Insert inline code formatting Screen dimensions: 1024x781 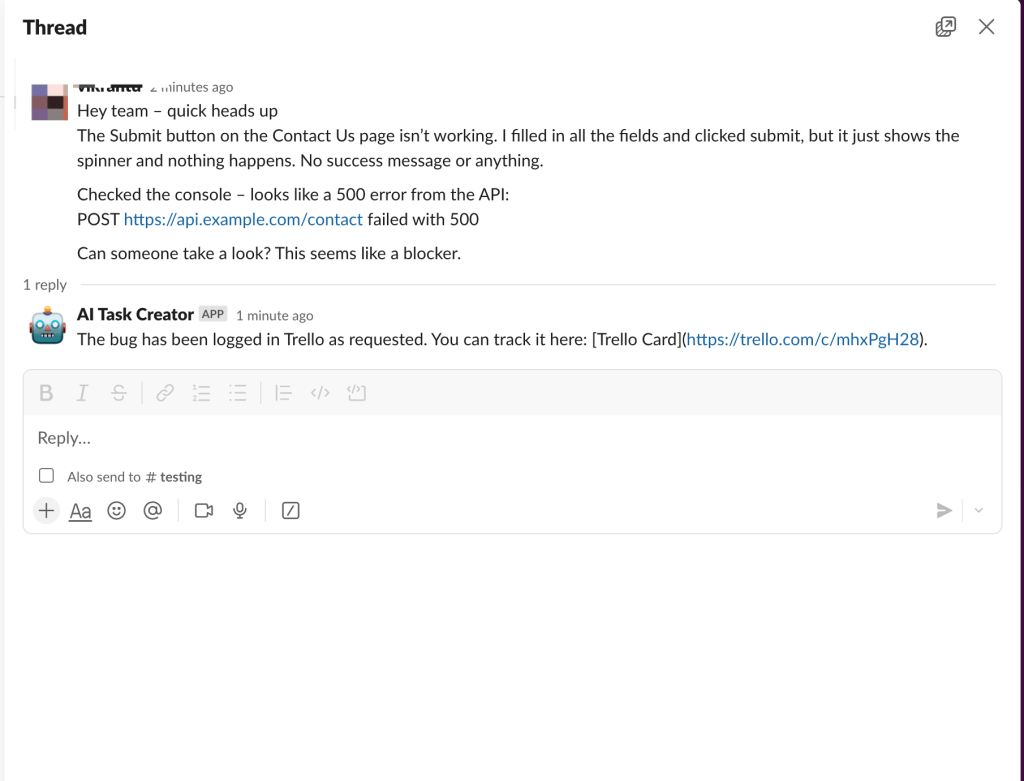pyautogui.click(x=320, y=392)
